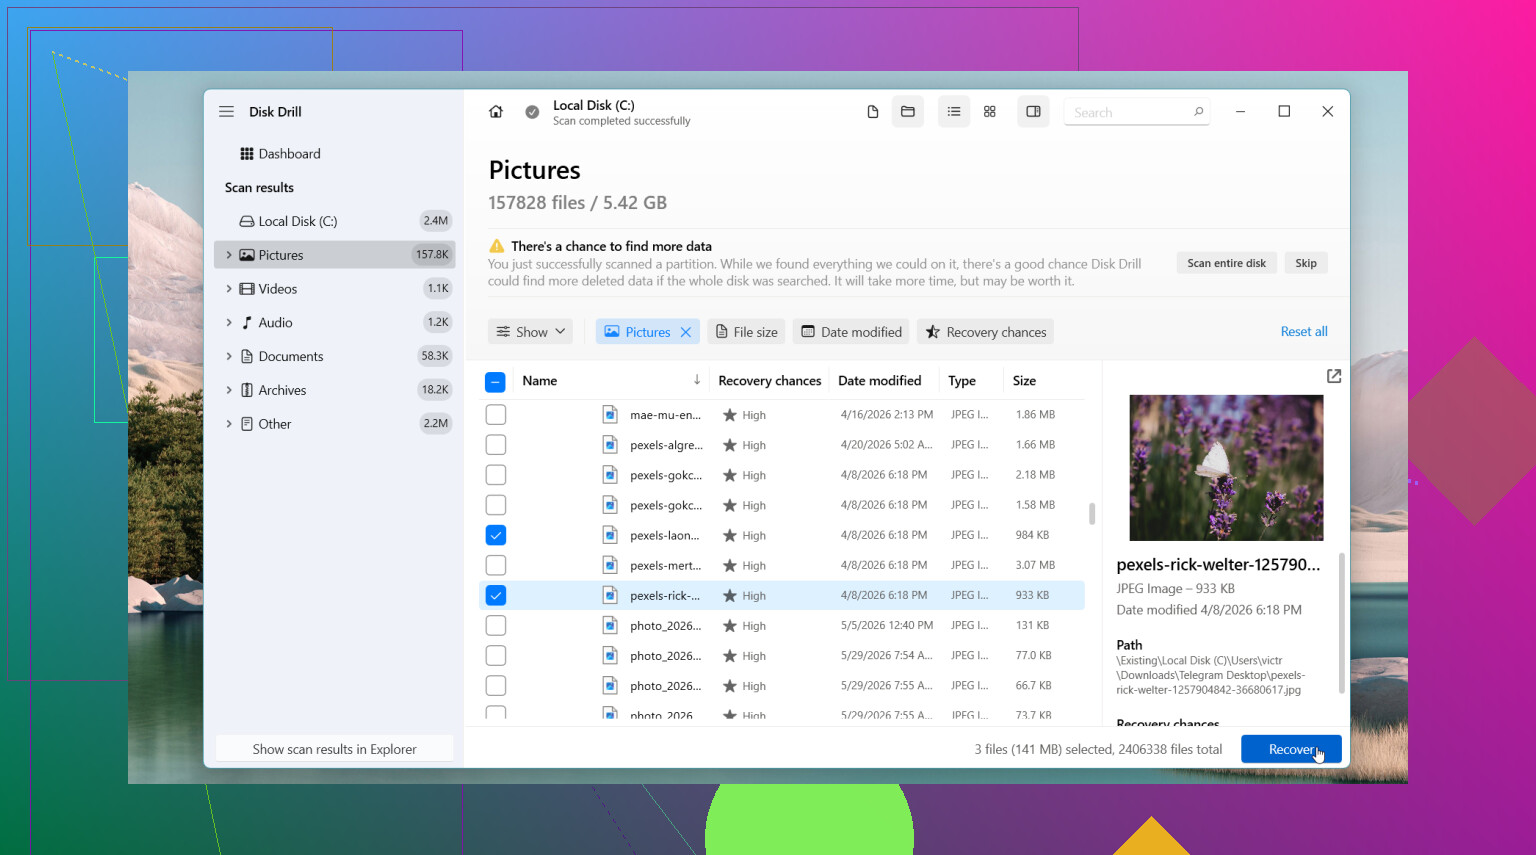Click the file icon beside mae-mu-en
This screenshot has height=855, width=1536.
tap(610, 415)
